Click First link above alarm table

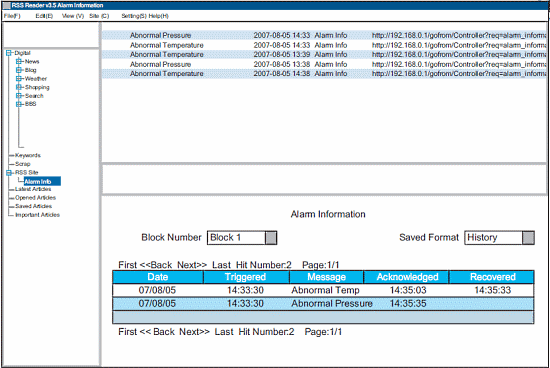[127, 265]
